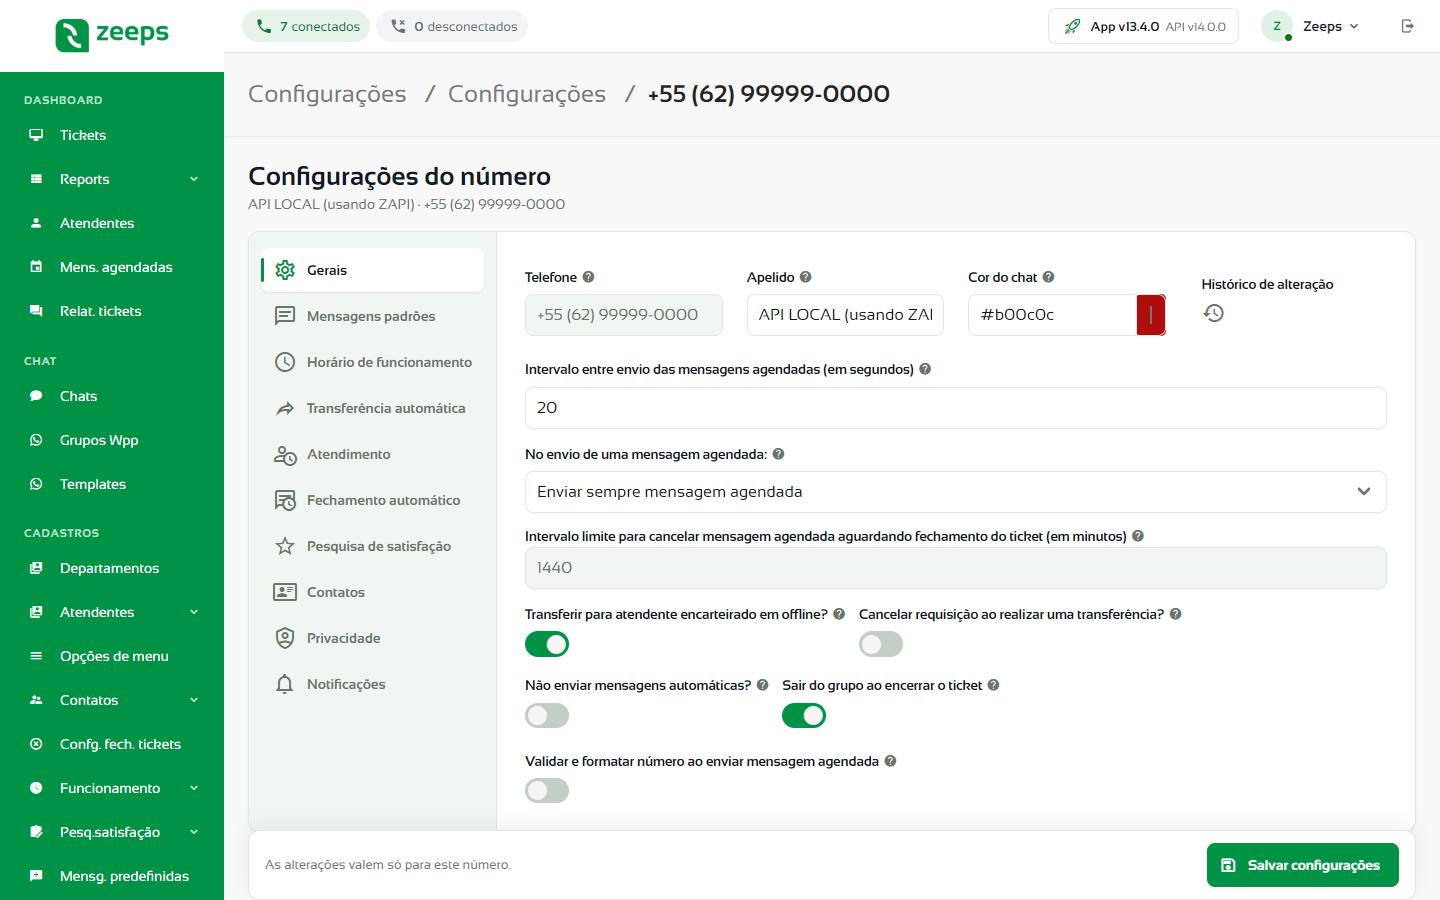Disable Sair do grupo ao encerrar ticket toggle
Viewport: 1440px width, 900px height.
[804, 715]
